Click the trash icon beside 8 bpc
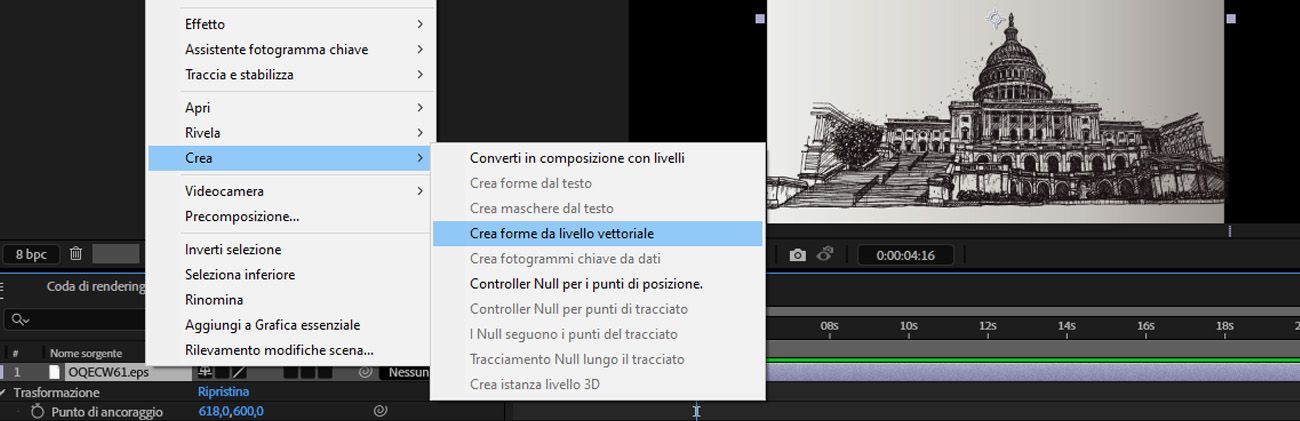This screenshot has height=421, width=1300. (x=76, y=254)
